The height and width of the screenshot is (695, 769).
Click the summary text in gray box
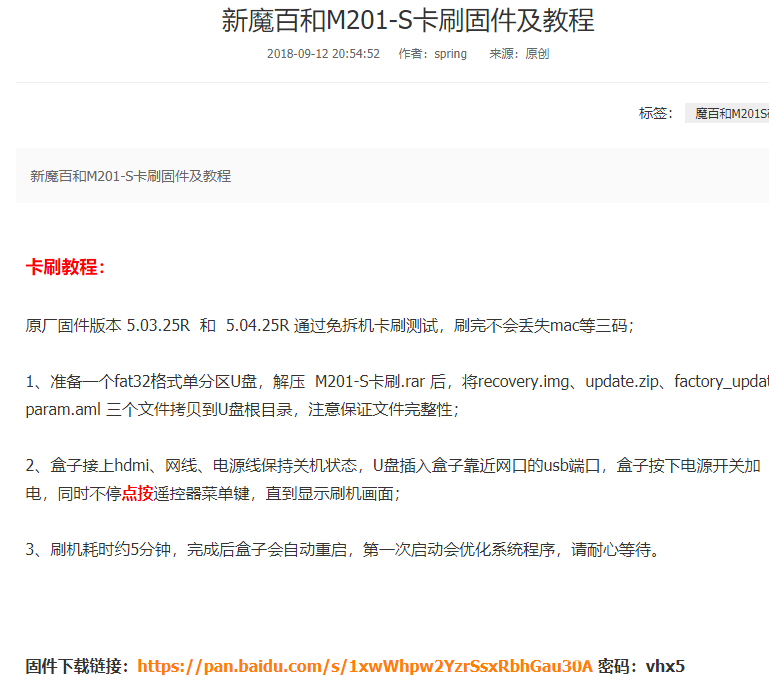130,176
